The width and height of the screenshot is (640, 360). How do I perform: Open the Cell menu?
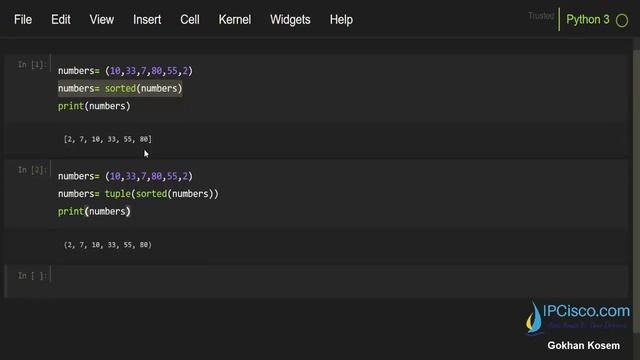point(190,20)
